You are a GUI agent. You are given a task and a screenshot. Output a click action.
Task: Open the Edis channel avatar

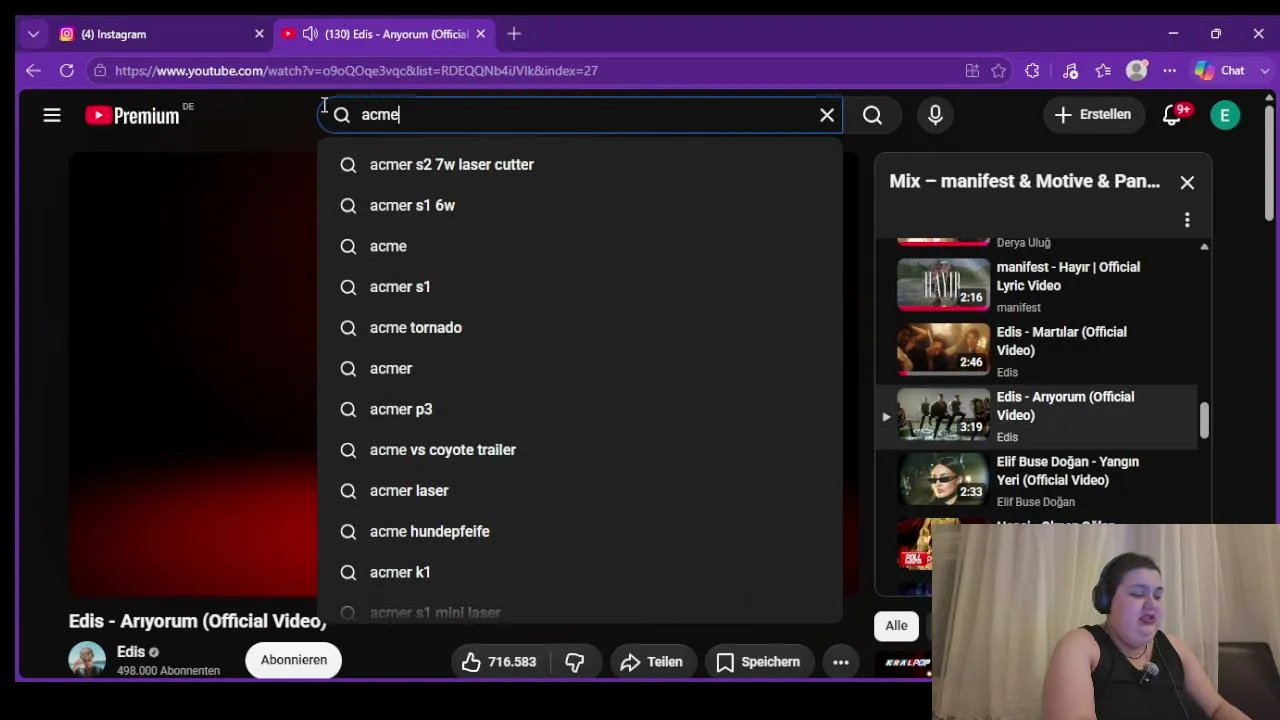(87, 660)
